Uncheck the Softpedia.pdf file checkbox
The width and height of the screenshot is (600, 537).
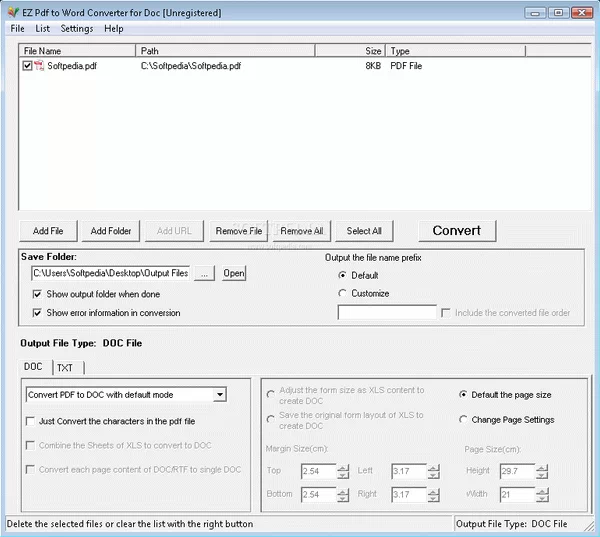27,66
